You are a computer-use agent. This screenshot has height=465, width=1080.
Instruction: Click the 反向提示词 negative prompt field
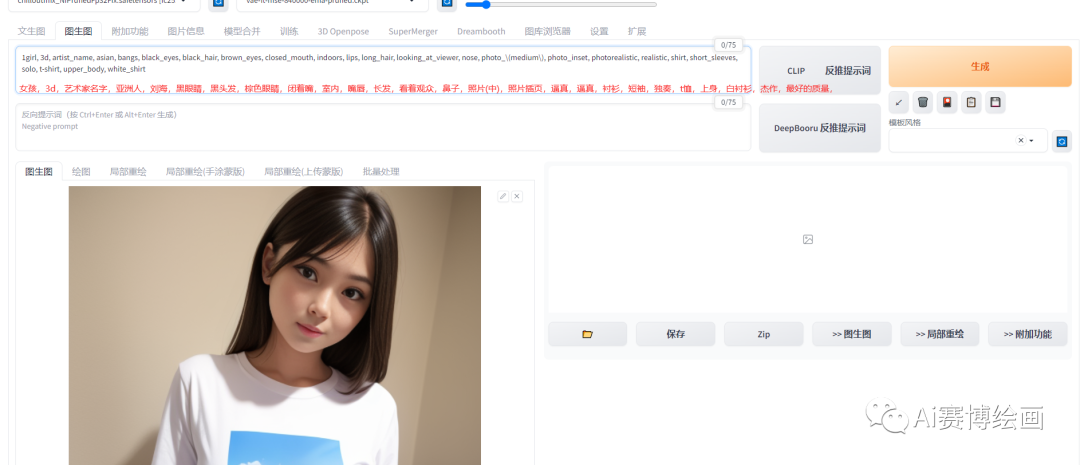[383, 127]
